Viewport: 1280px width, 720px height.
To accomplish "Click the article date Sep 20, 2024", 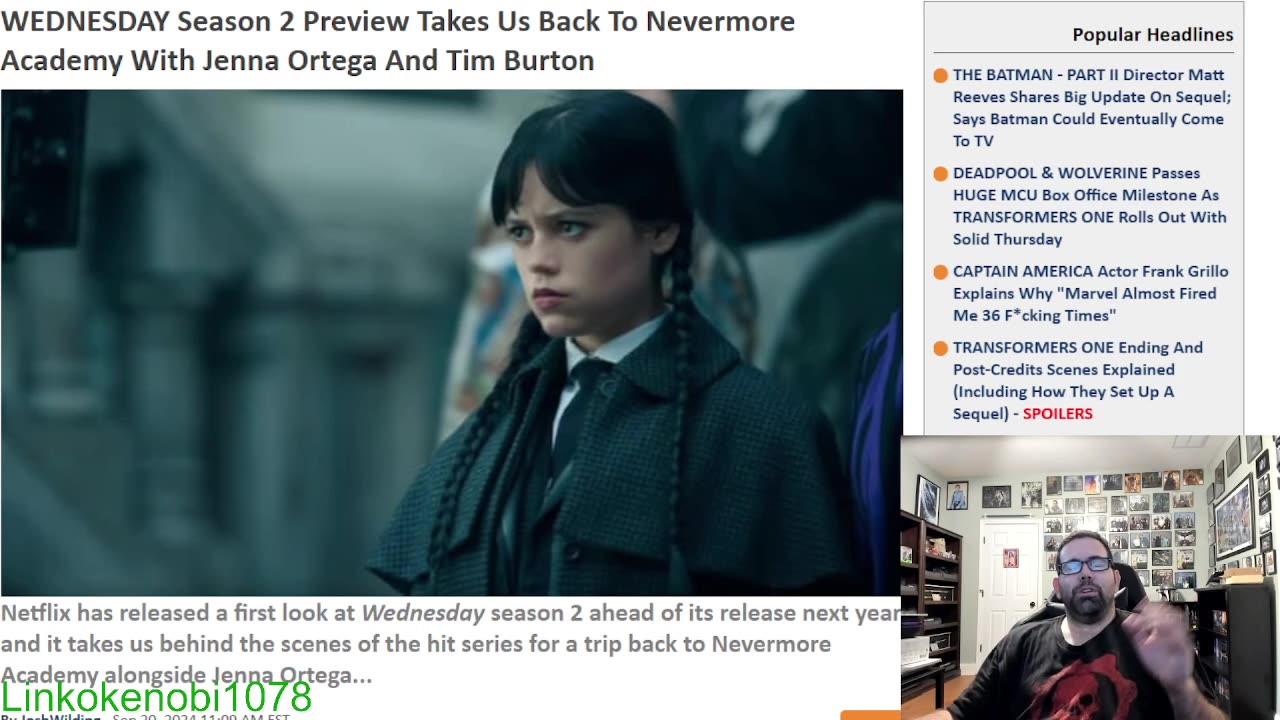I will pos(200,716).
